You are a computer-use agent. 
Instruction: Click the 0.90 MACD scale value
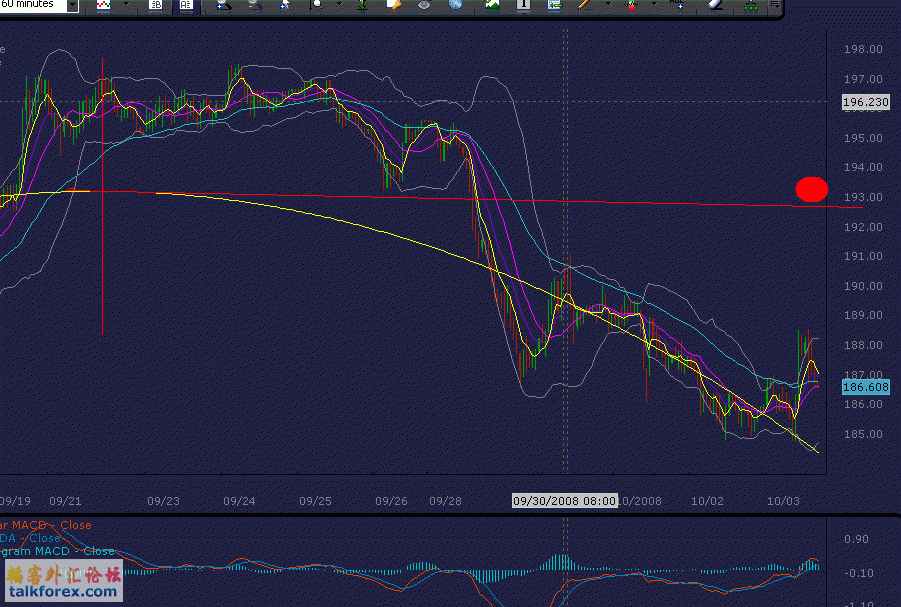856,539
